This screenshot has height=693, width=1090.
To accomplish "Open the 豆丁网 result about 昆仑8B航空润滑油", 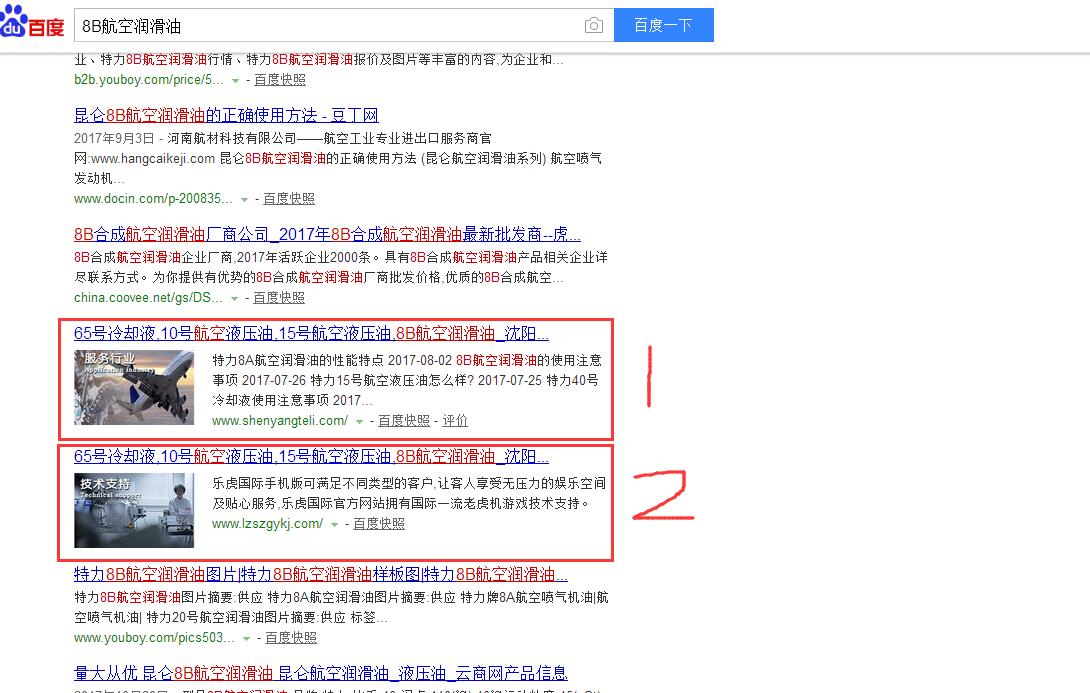I will point(227,116).
